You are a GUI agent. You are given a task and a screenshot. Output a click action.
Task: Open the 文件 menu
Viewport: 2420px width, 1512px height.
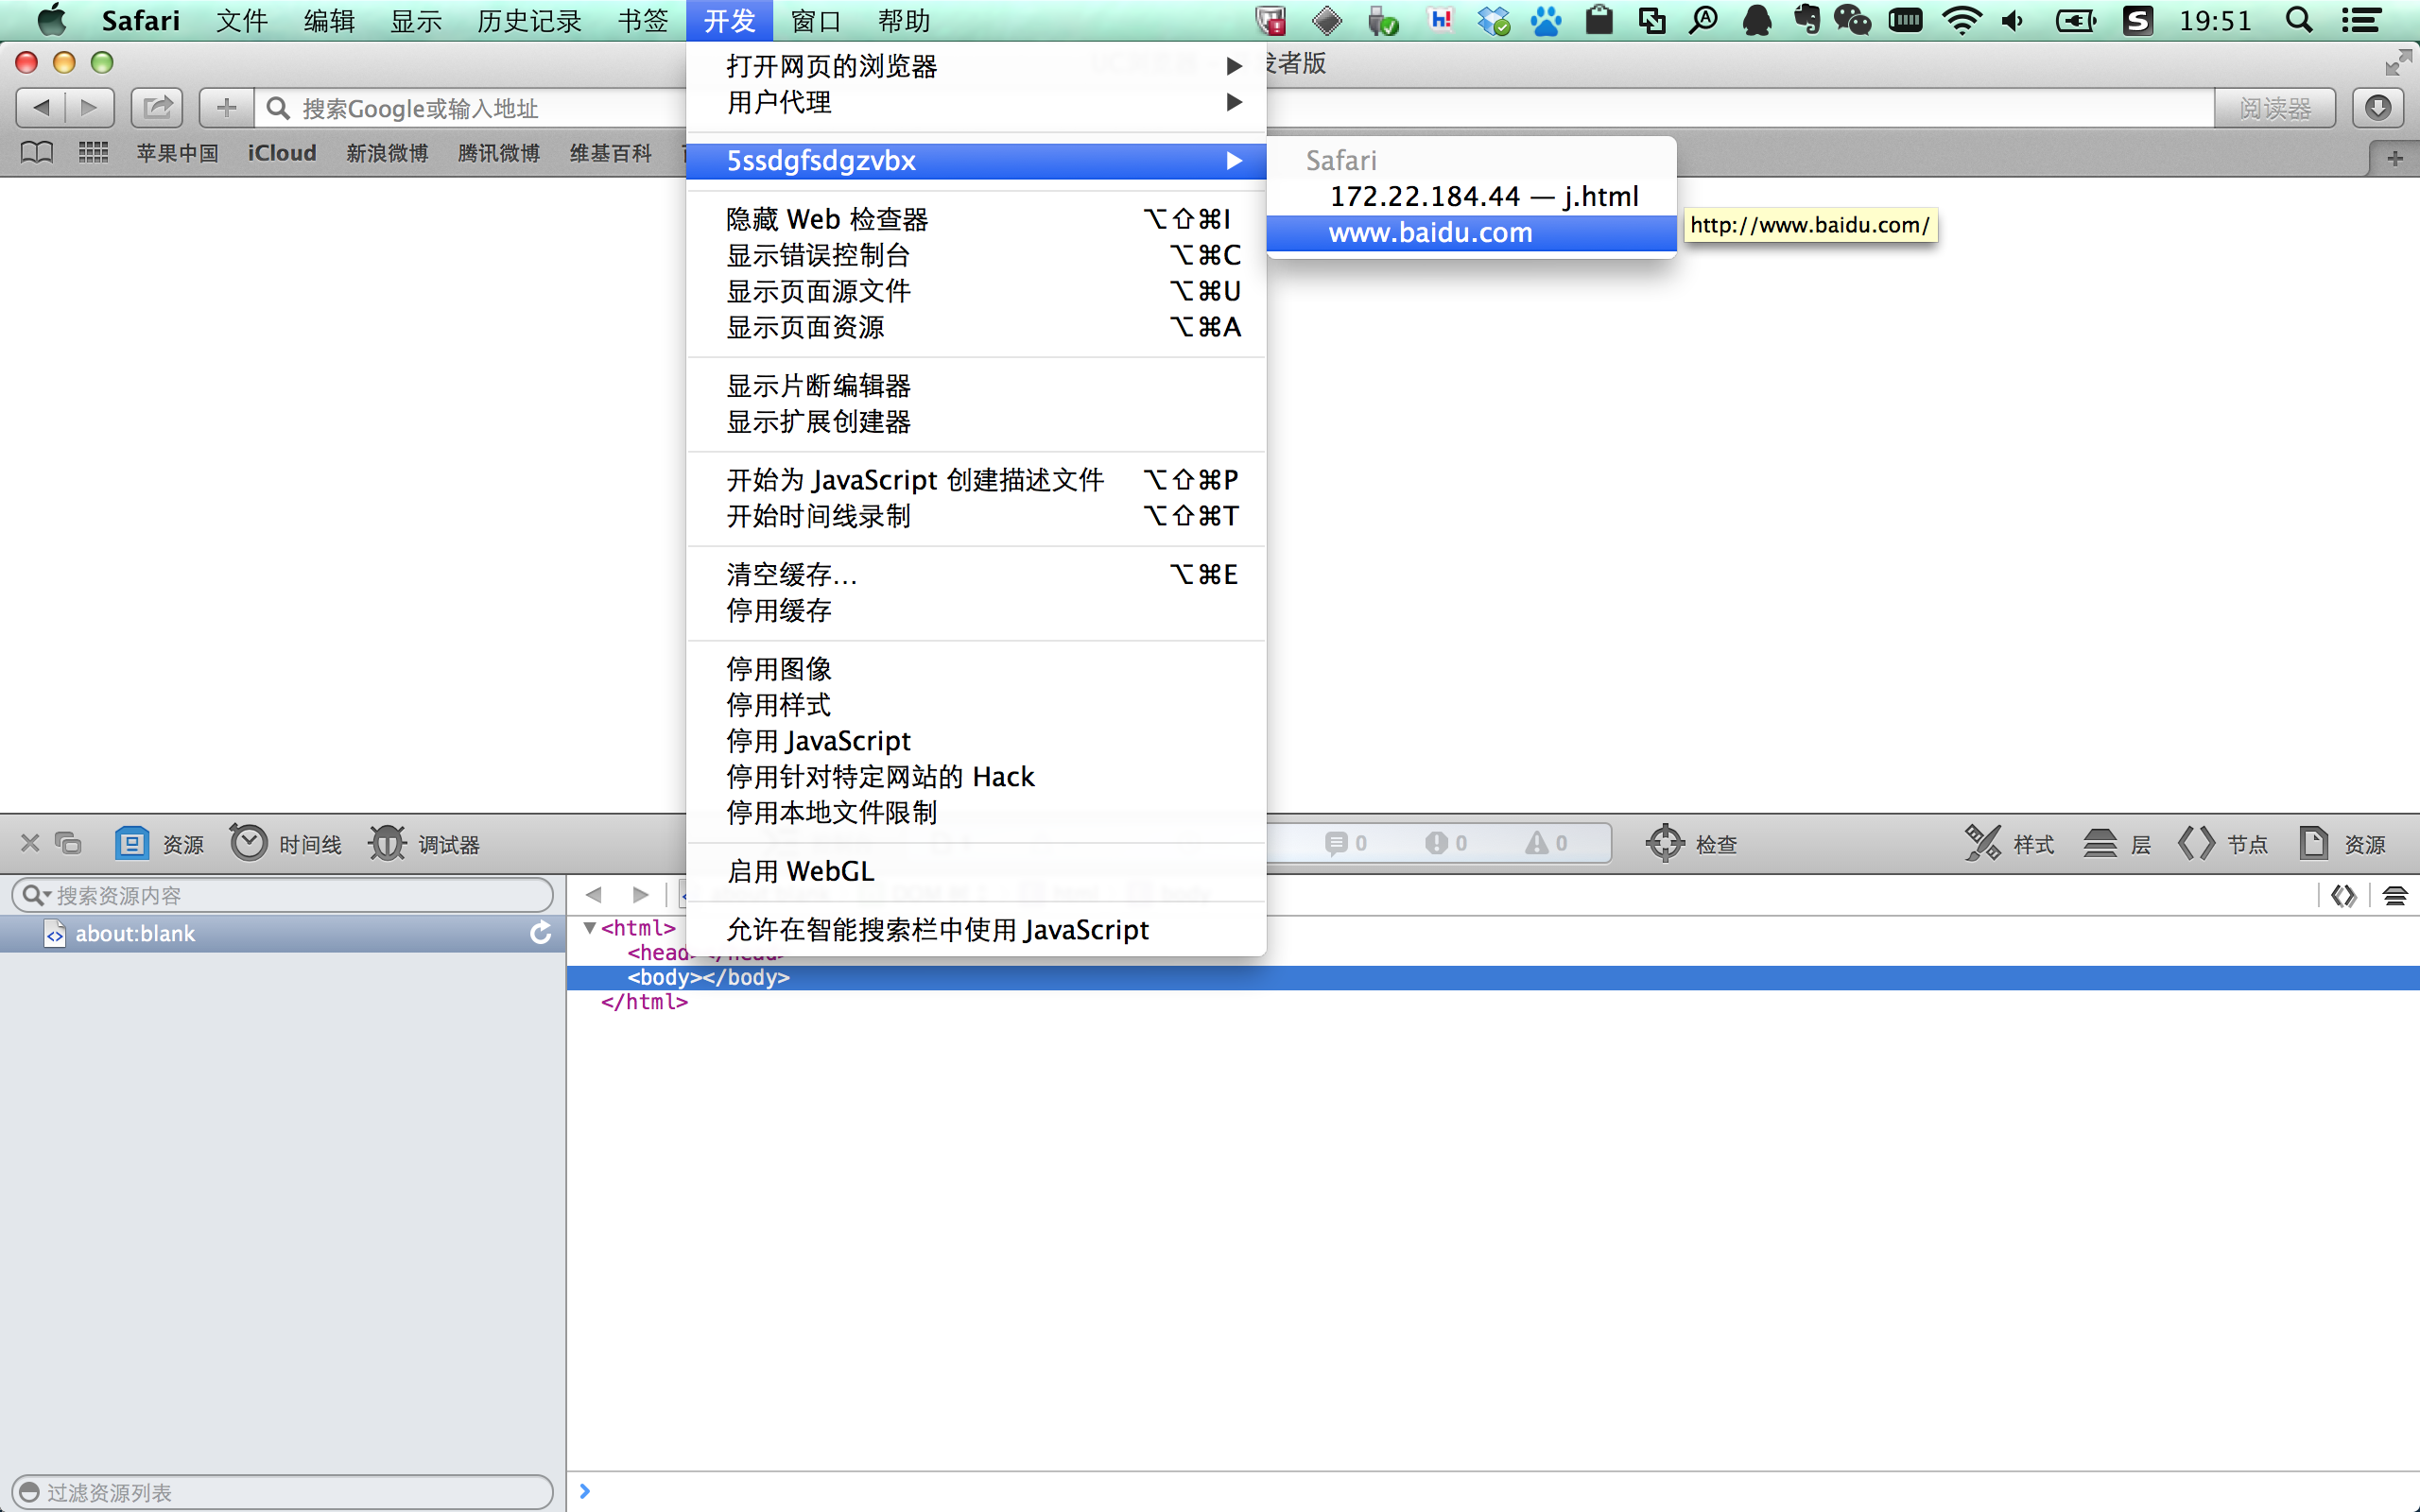(x=242, y=20)
